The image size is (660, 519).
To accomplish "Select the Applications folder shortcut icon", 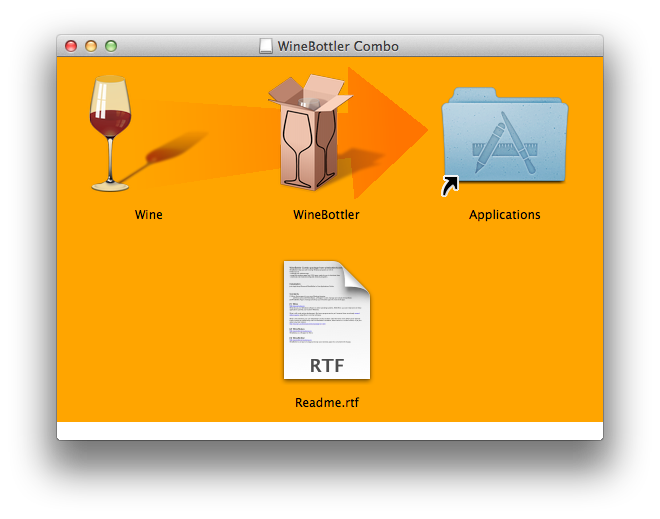I will click(x=505, y=135).
